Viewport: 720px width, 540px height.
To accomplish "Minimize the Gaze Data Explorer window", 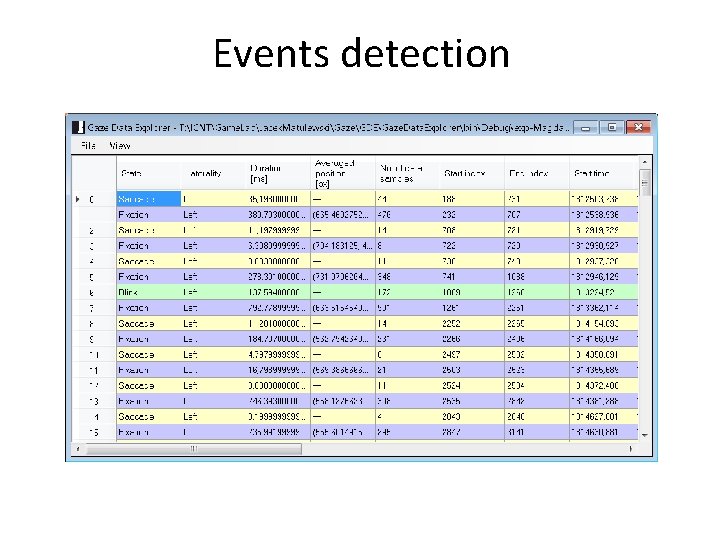I will tap(585, 127).
